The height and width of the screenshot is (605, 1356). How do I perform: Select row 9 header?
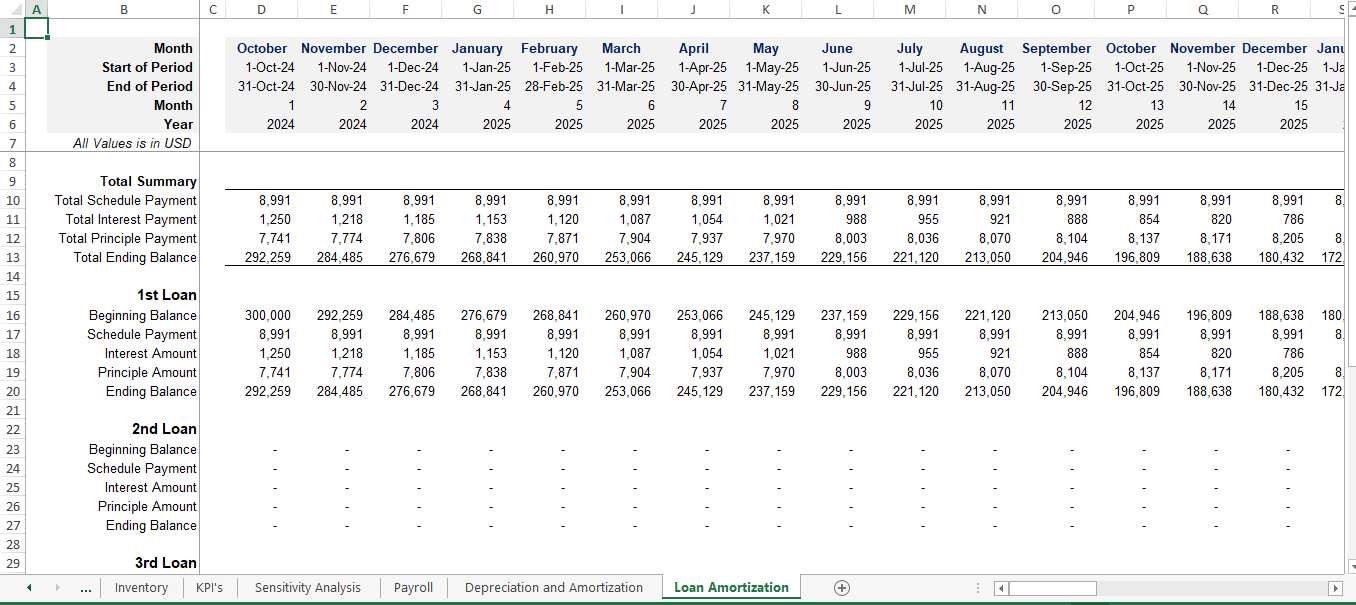coord(11,181)
